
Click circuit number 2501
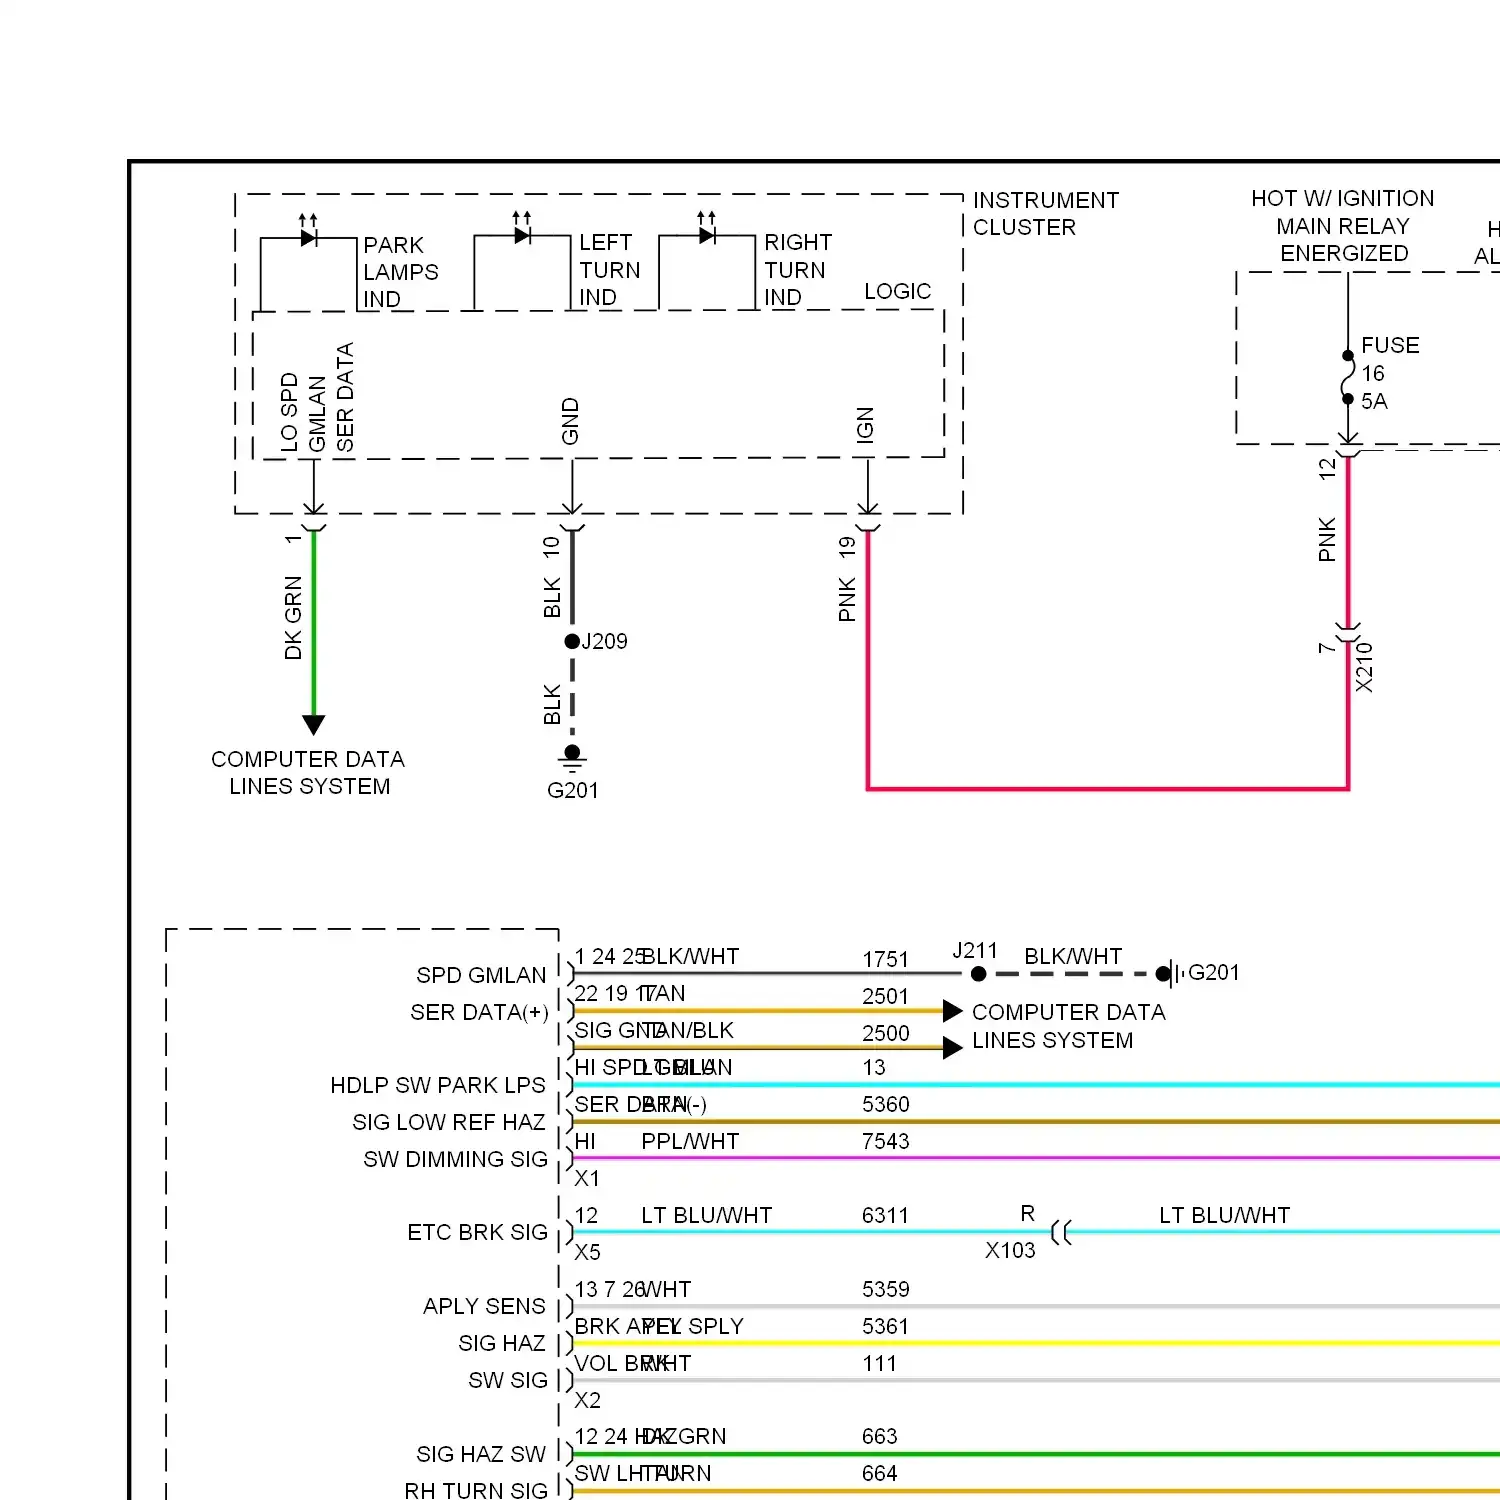(x=886, y=996)
